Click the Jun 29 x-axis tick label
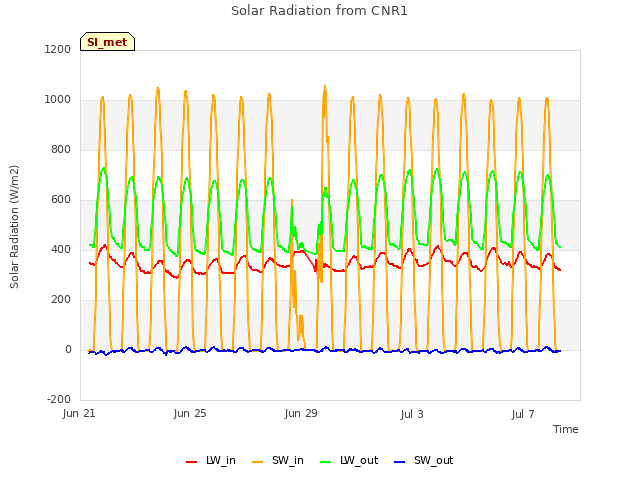 (301, 414)
